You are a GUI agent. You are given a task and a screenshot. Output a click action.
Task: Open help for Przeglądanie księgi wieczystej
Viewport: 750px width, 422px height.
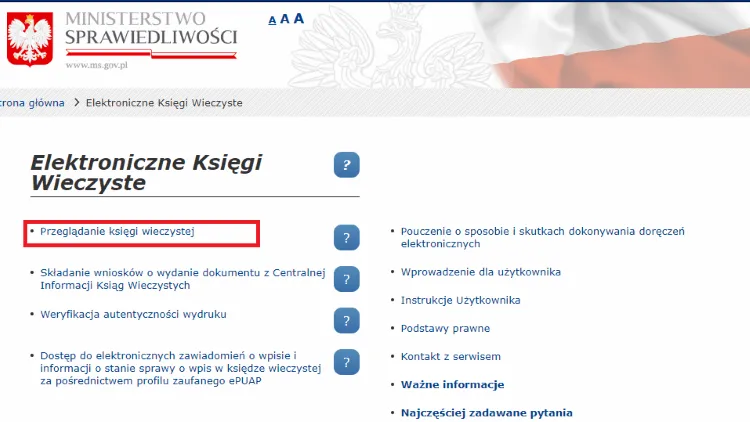346,238
